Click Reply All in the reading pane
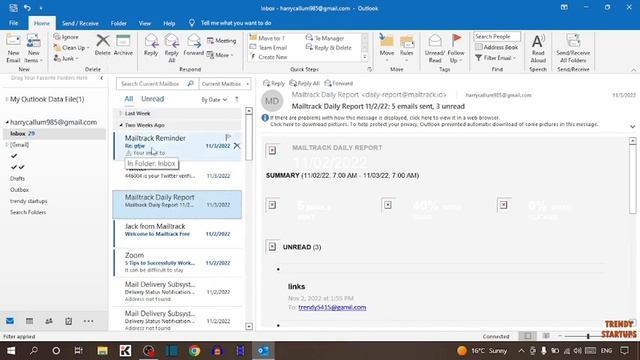Image resolution: width=640 pixels, height=360 pixels. (304, 83)
